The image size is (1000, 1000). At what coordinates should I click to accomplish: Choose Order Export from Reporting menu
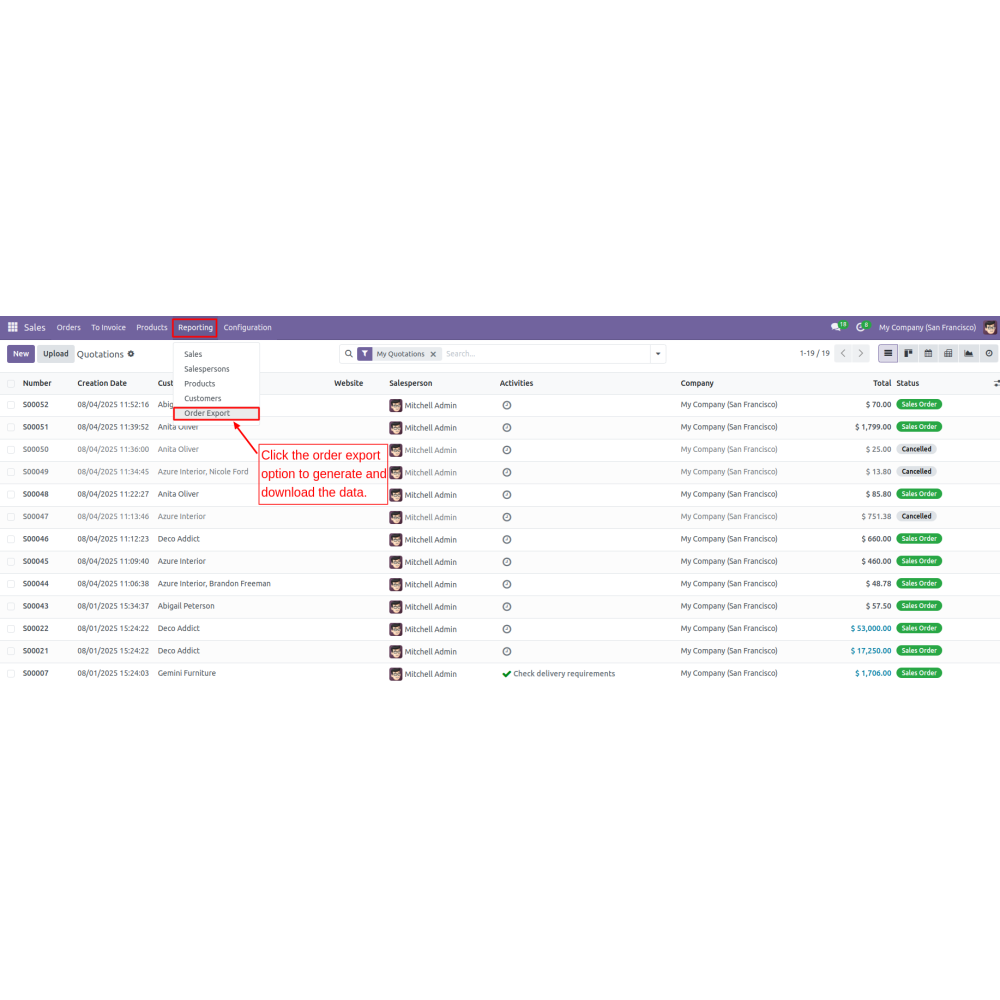(207, 413)
